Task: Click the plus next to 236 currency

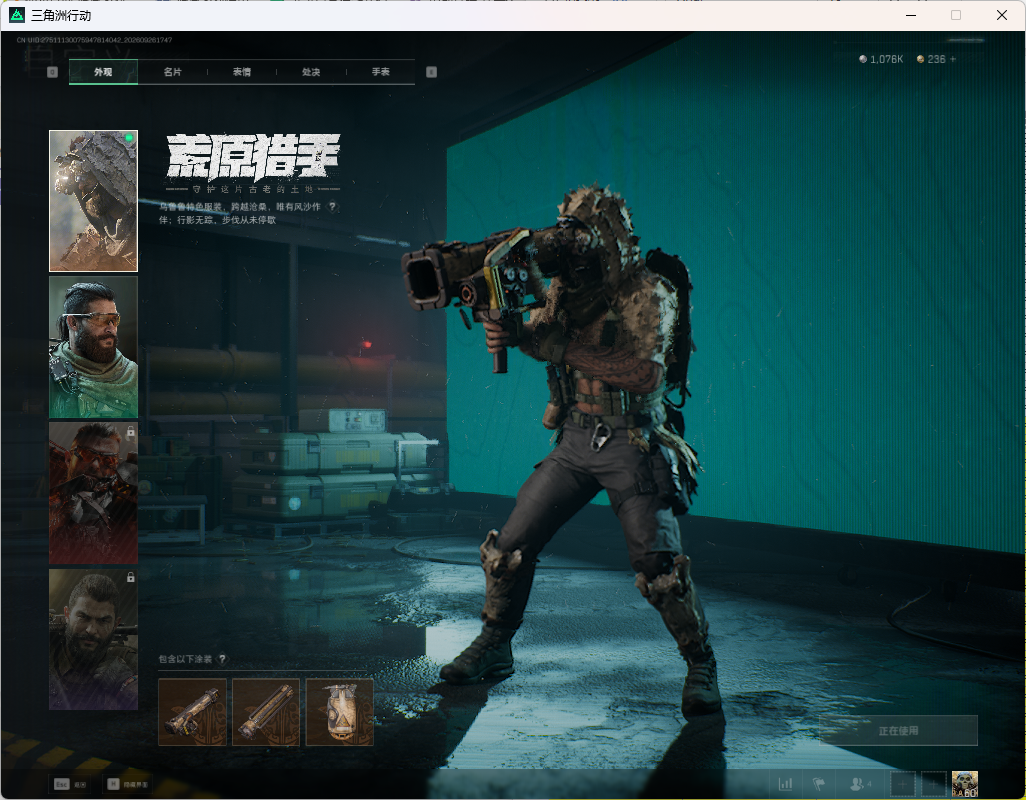Action: coord(953,59)
